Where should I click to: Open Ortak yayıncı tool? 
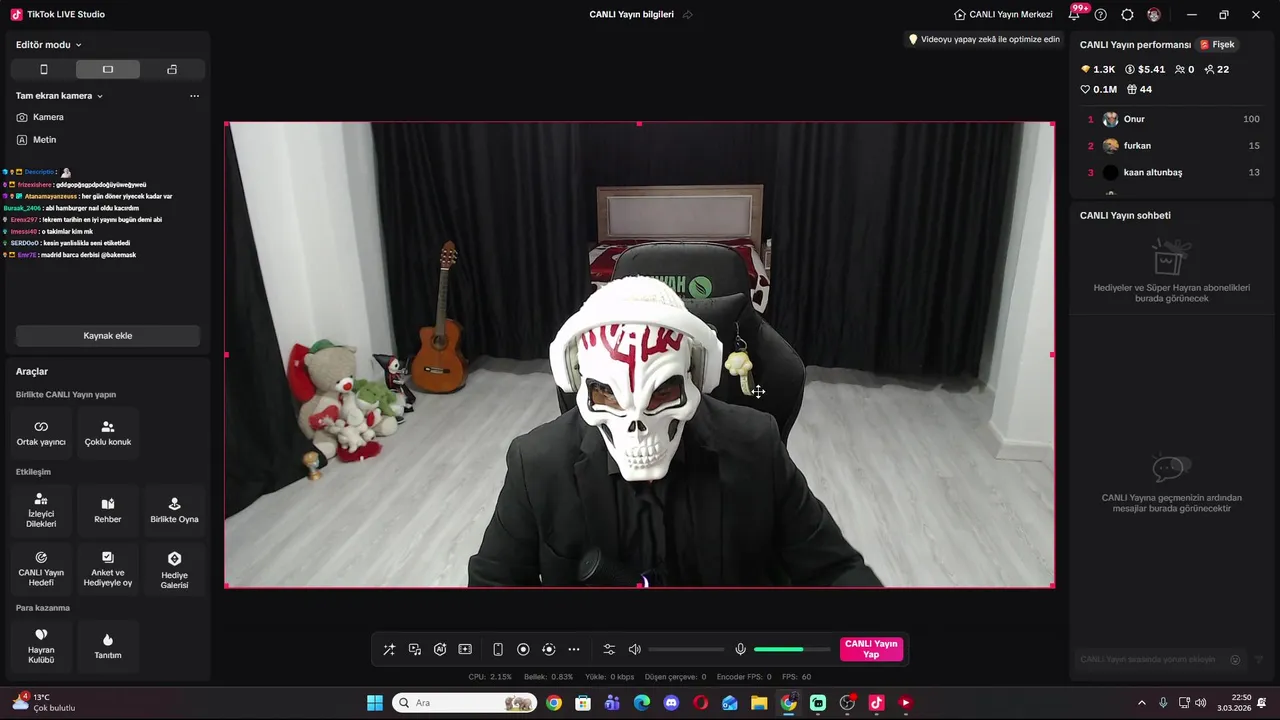[x=41, y=433]
